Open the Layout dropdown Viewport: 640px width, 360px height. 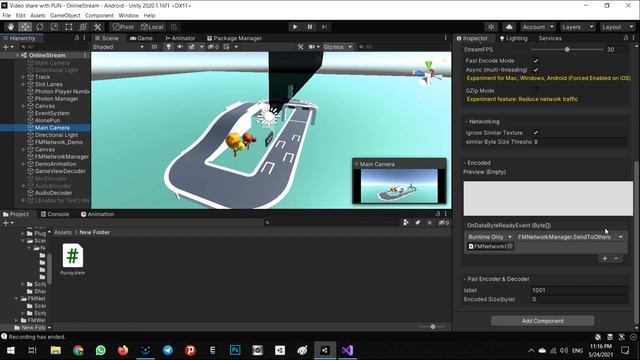tap(617, 27)
